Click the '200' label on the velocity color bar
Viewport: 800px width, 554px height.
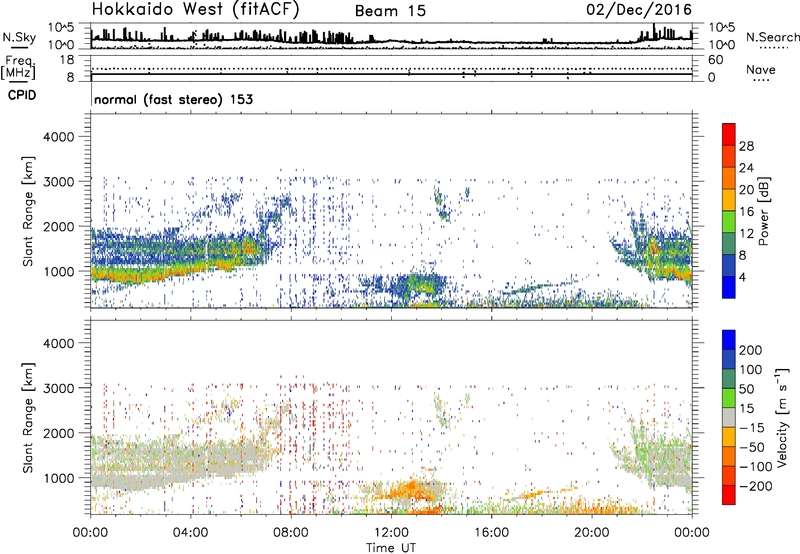click(751, 350)
